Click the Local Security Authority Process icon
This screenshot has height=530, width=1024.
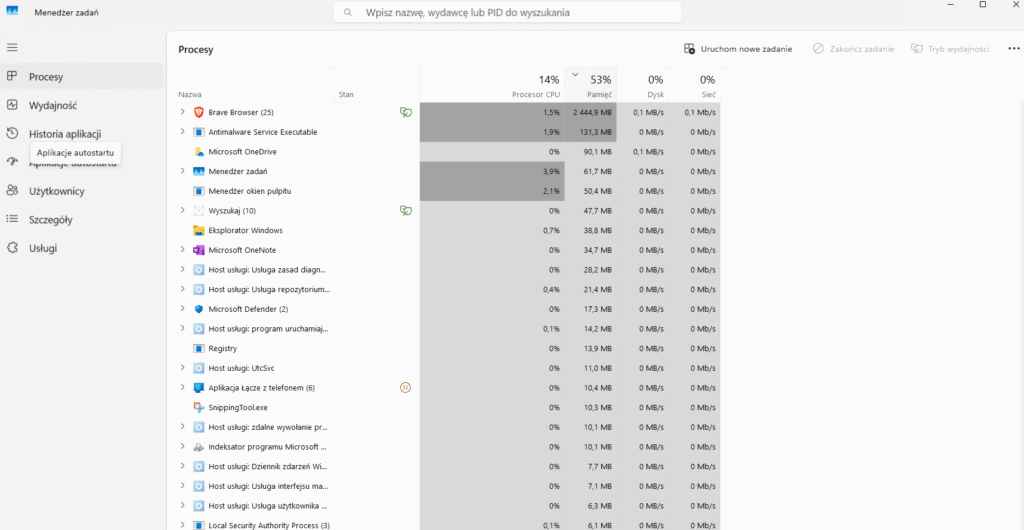click(x=199, y=525)
